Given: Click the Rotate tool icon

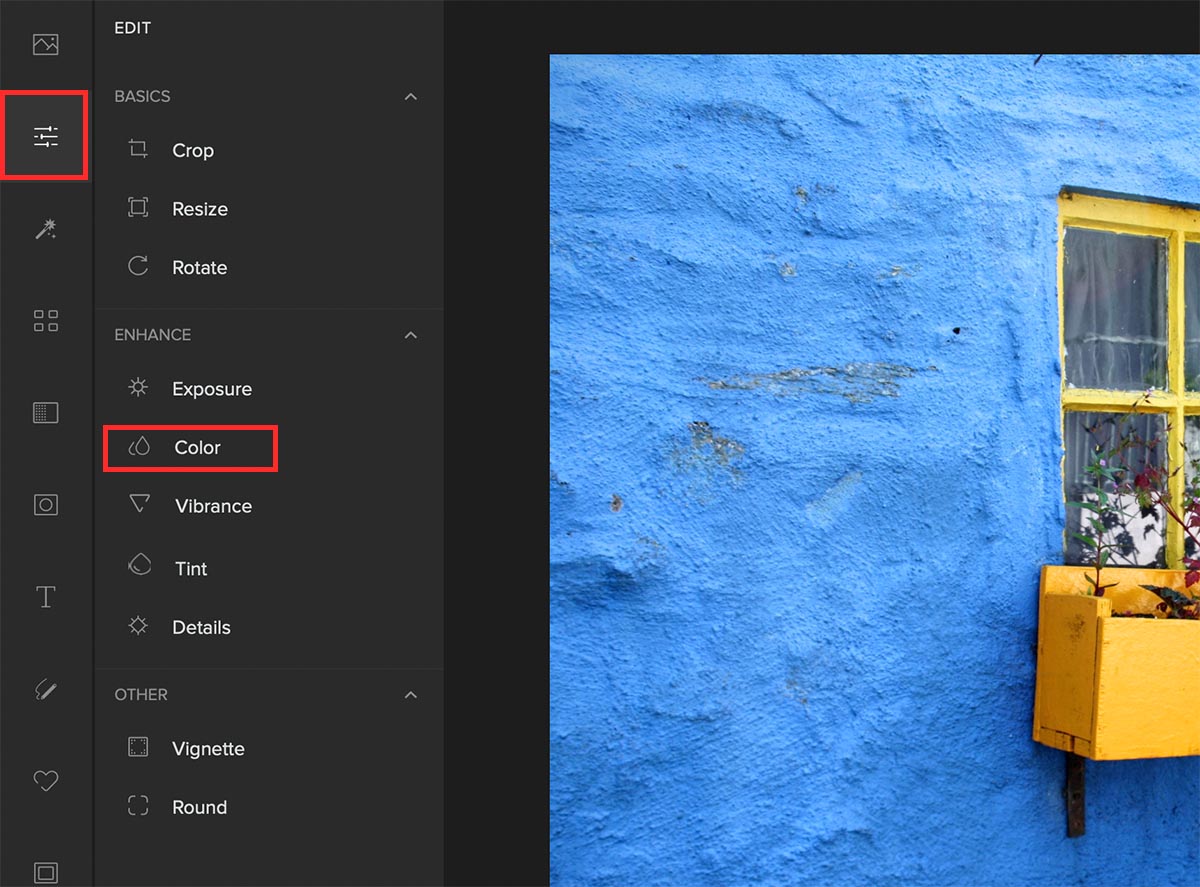Looking at the screenshot, I should point(138,266).
